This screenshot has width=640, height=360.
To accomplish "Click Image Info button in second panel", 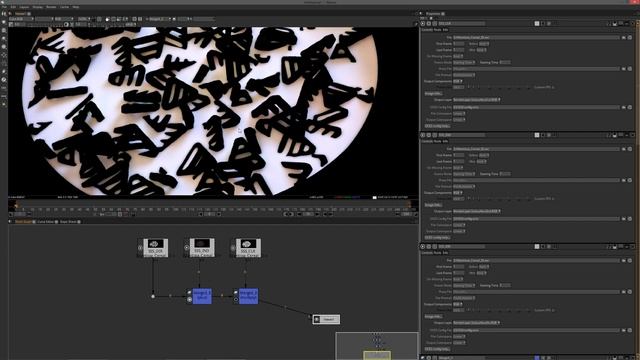I will pyautogui.click(x=433, y=205).
